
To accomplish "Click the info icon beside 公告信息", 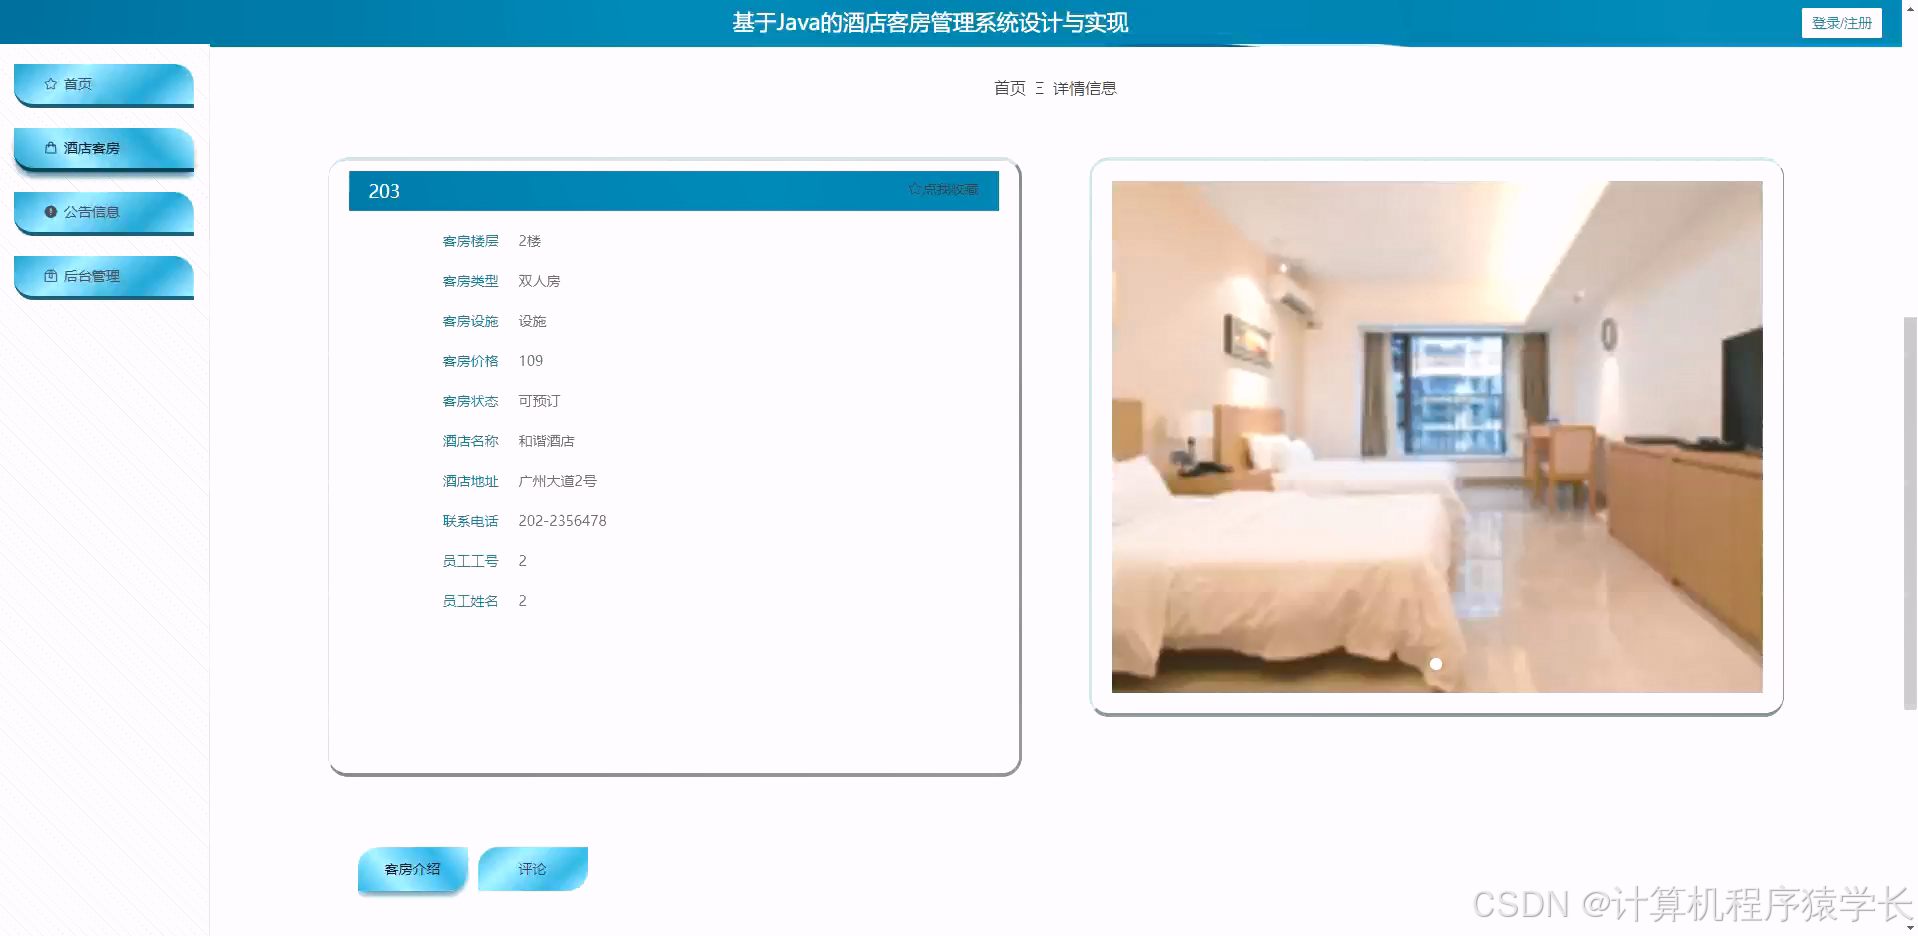I will point(51,212).
